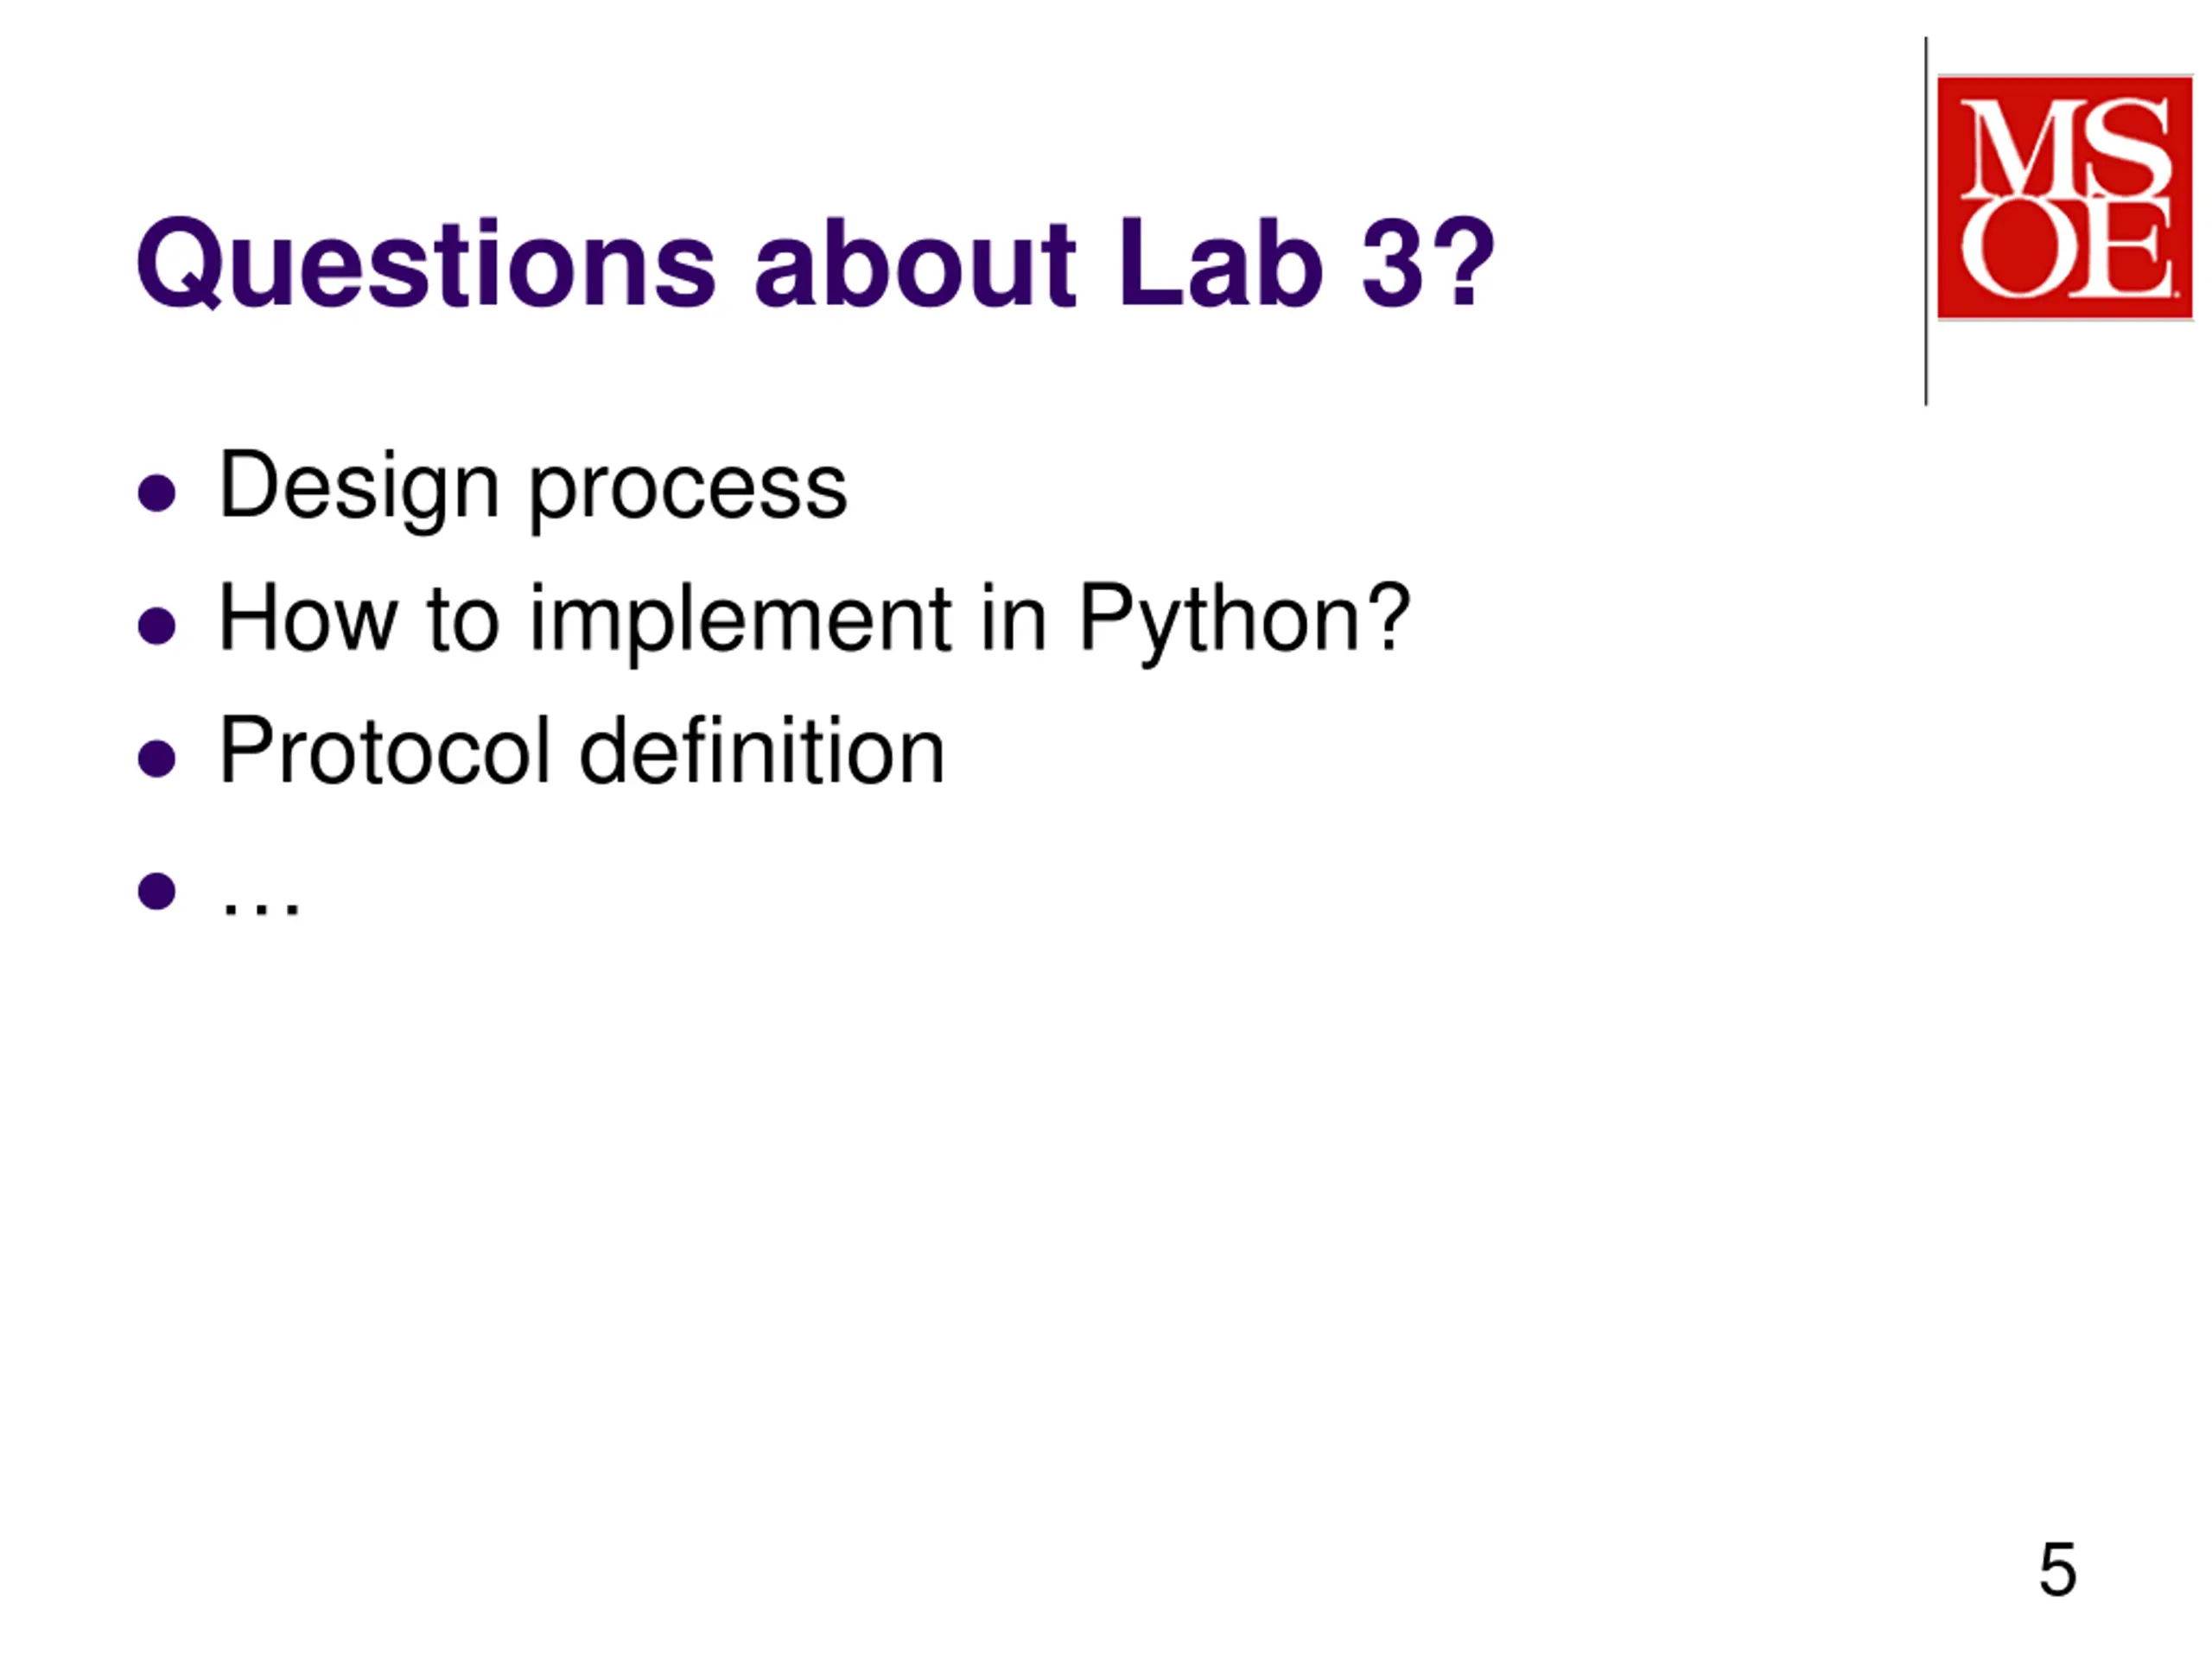The width and height of the screenshot is (2212, 1659).
Task: Click the word Python? in second bullet
Action: click(1243, 622)
